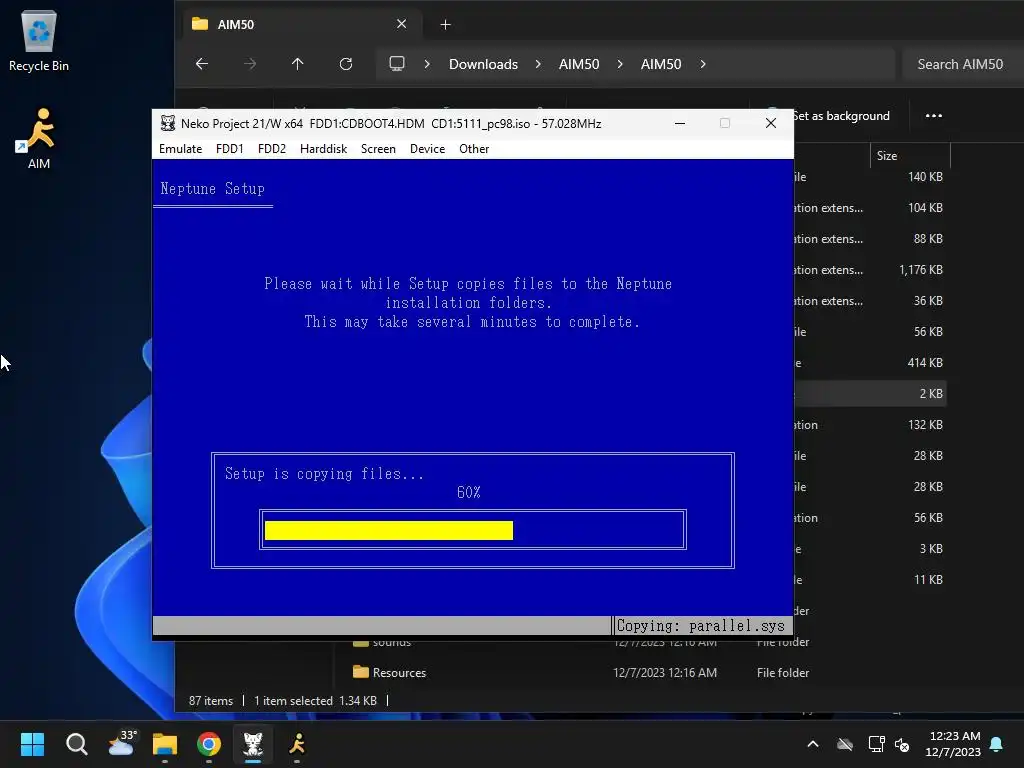
Task: Click the 140 KB size cell
Action: pyautogui.click(x=925, y=176)
